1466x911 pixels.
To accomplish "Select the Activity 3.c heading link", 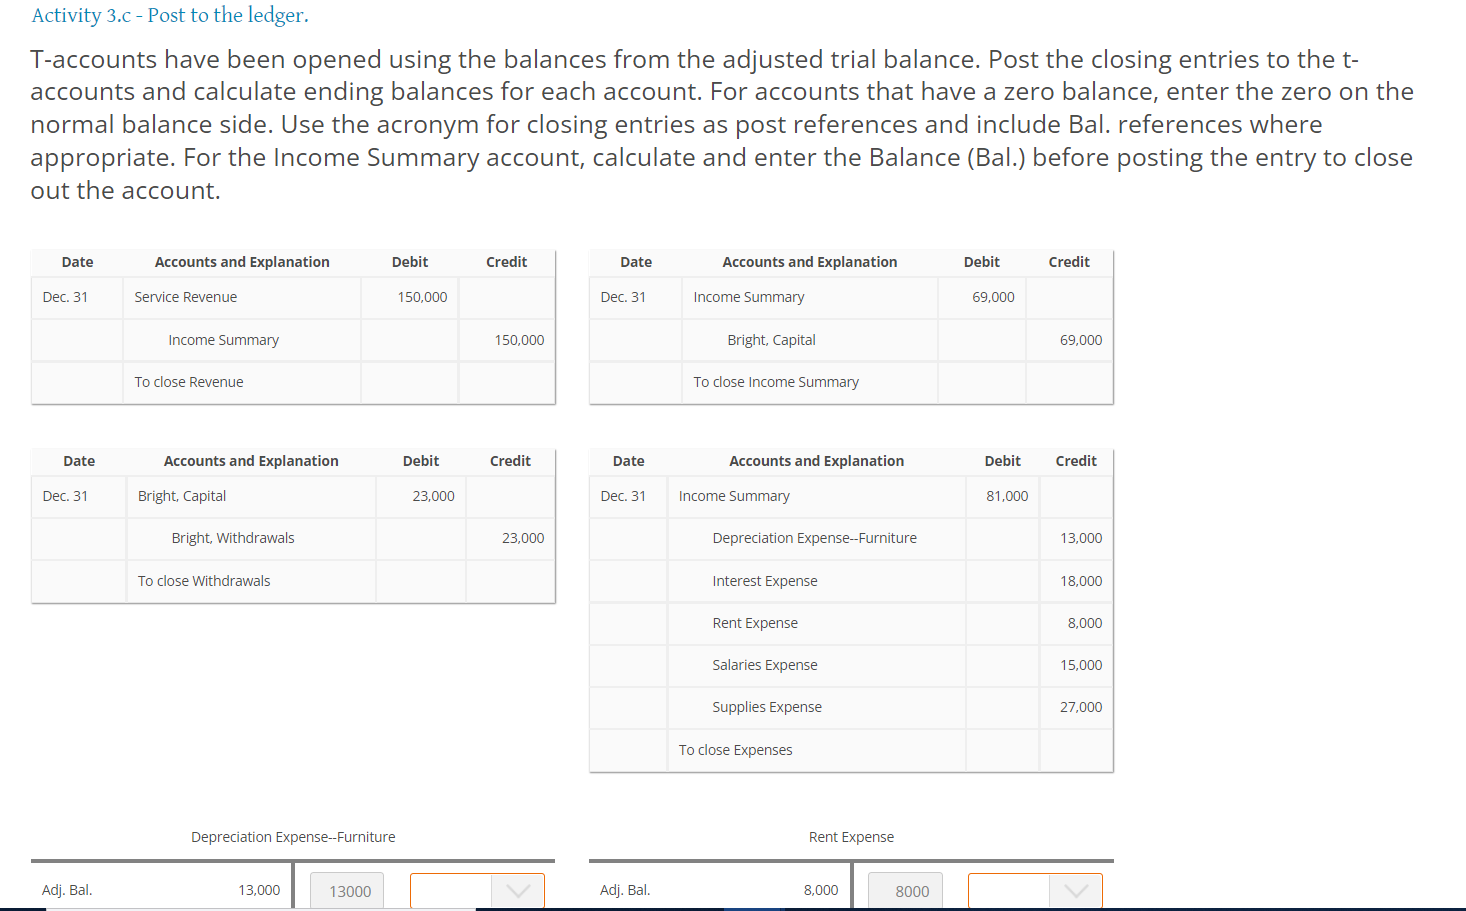I will [x=170, y=16].
